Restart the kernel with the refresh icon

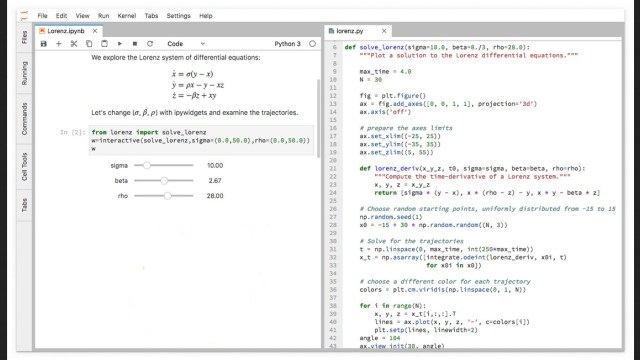[150, 44]
